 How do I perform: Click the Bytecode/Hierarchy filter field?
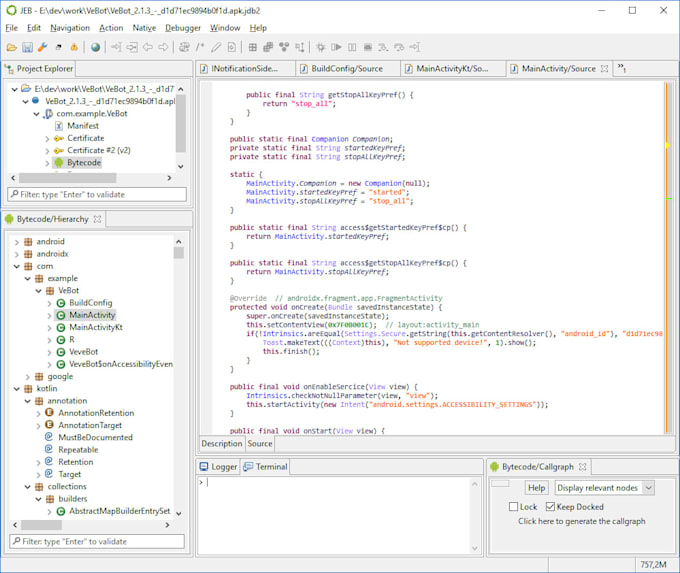97,541
